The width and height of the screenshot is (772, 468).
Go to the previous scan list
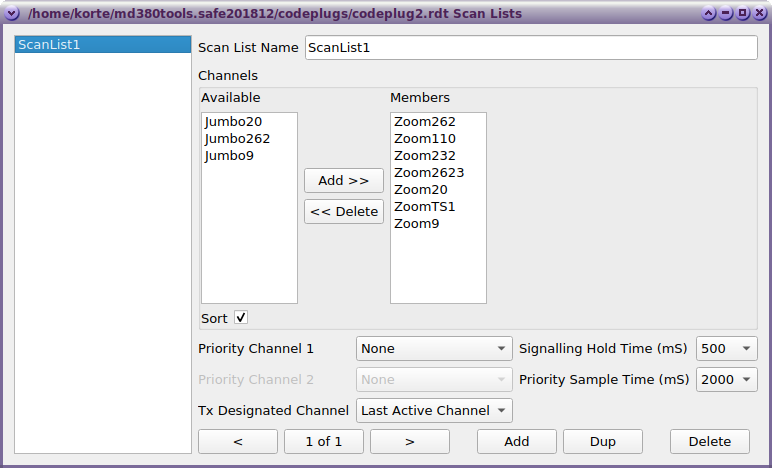(238, 442)
